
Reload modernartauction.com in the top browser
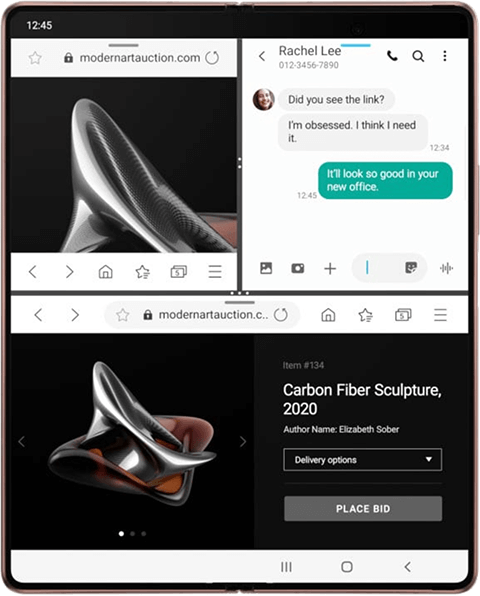point(212,58)
